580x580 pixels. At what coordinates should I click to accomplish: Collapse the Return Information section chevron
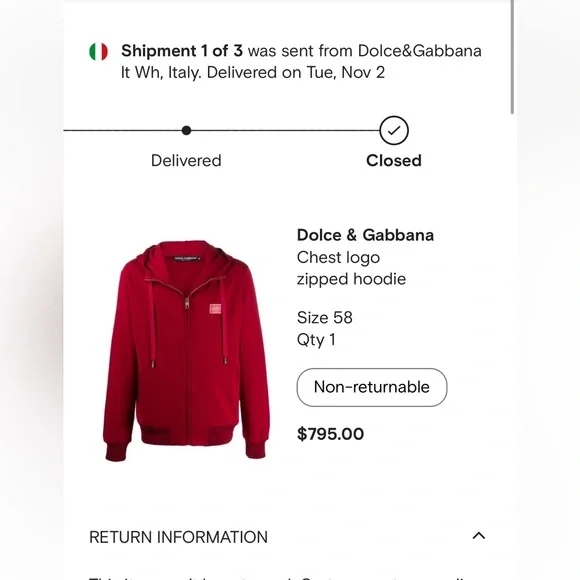479,536
